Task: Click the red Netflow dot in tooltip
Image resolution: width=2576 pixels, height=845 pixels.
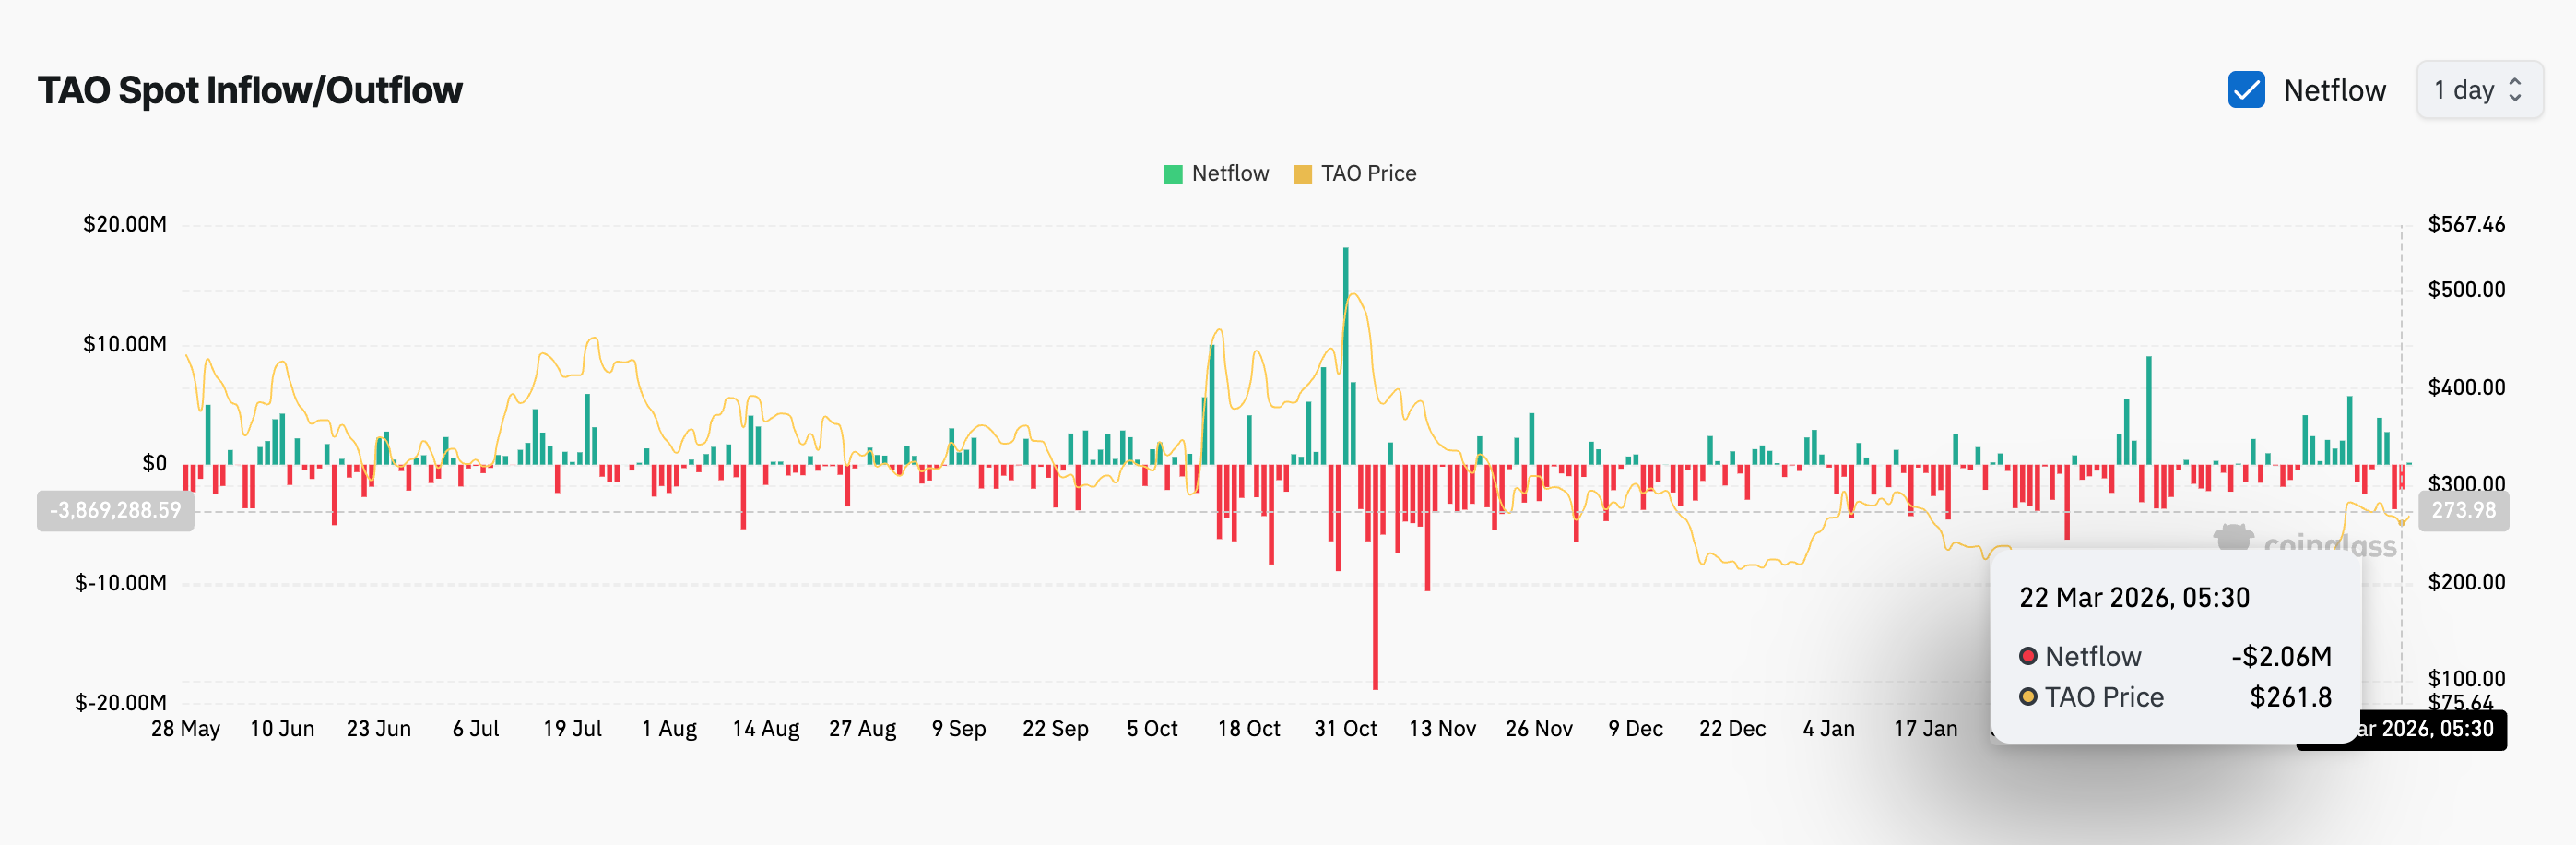Action: [2028, 657]
